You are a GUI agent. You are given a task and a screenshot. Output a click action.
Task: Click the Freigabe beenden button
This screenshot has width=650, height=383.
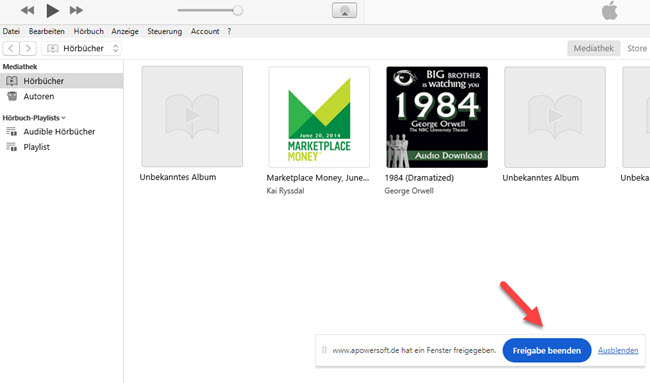click(547, 350)
